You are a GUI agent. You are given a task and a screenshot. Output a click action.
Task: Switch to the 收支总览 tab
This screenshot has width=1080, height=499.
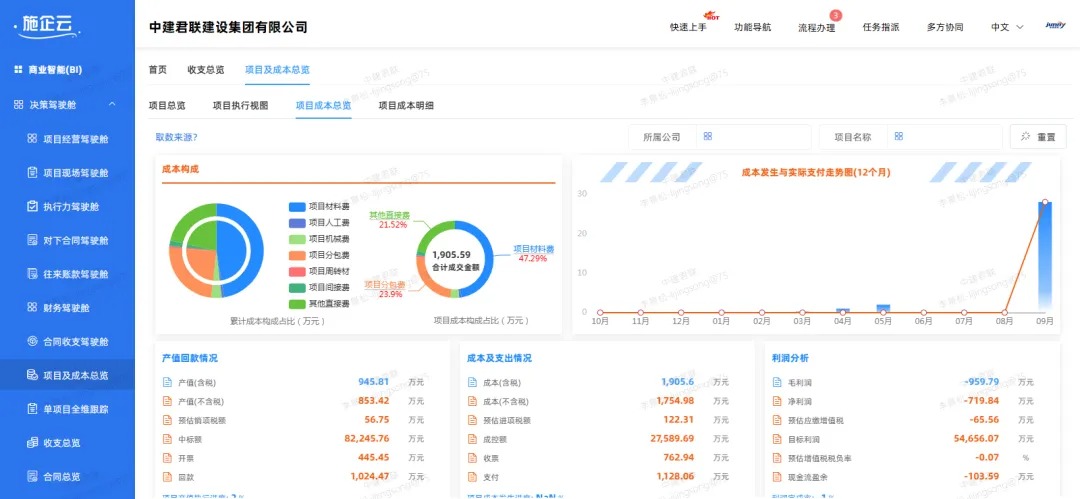[x=206, y=70]
